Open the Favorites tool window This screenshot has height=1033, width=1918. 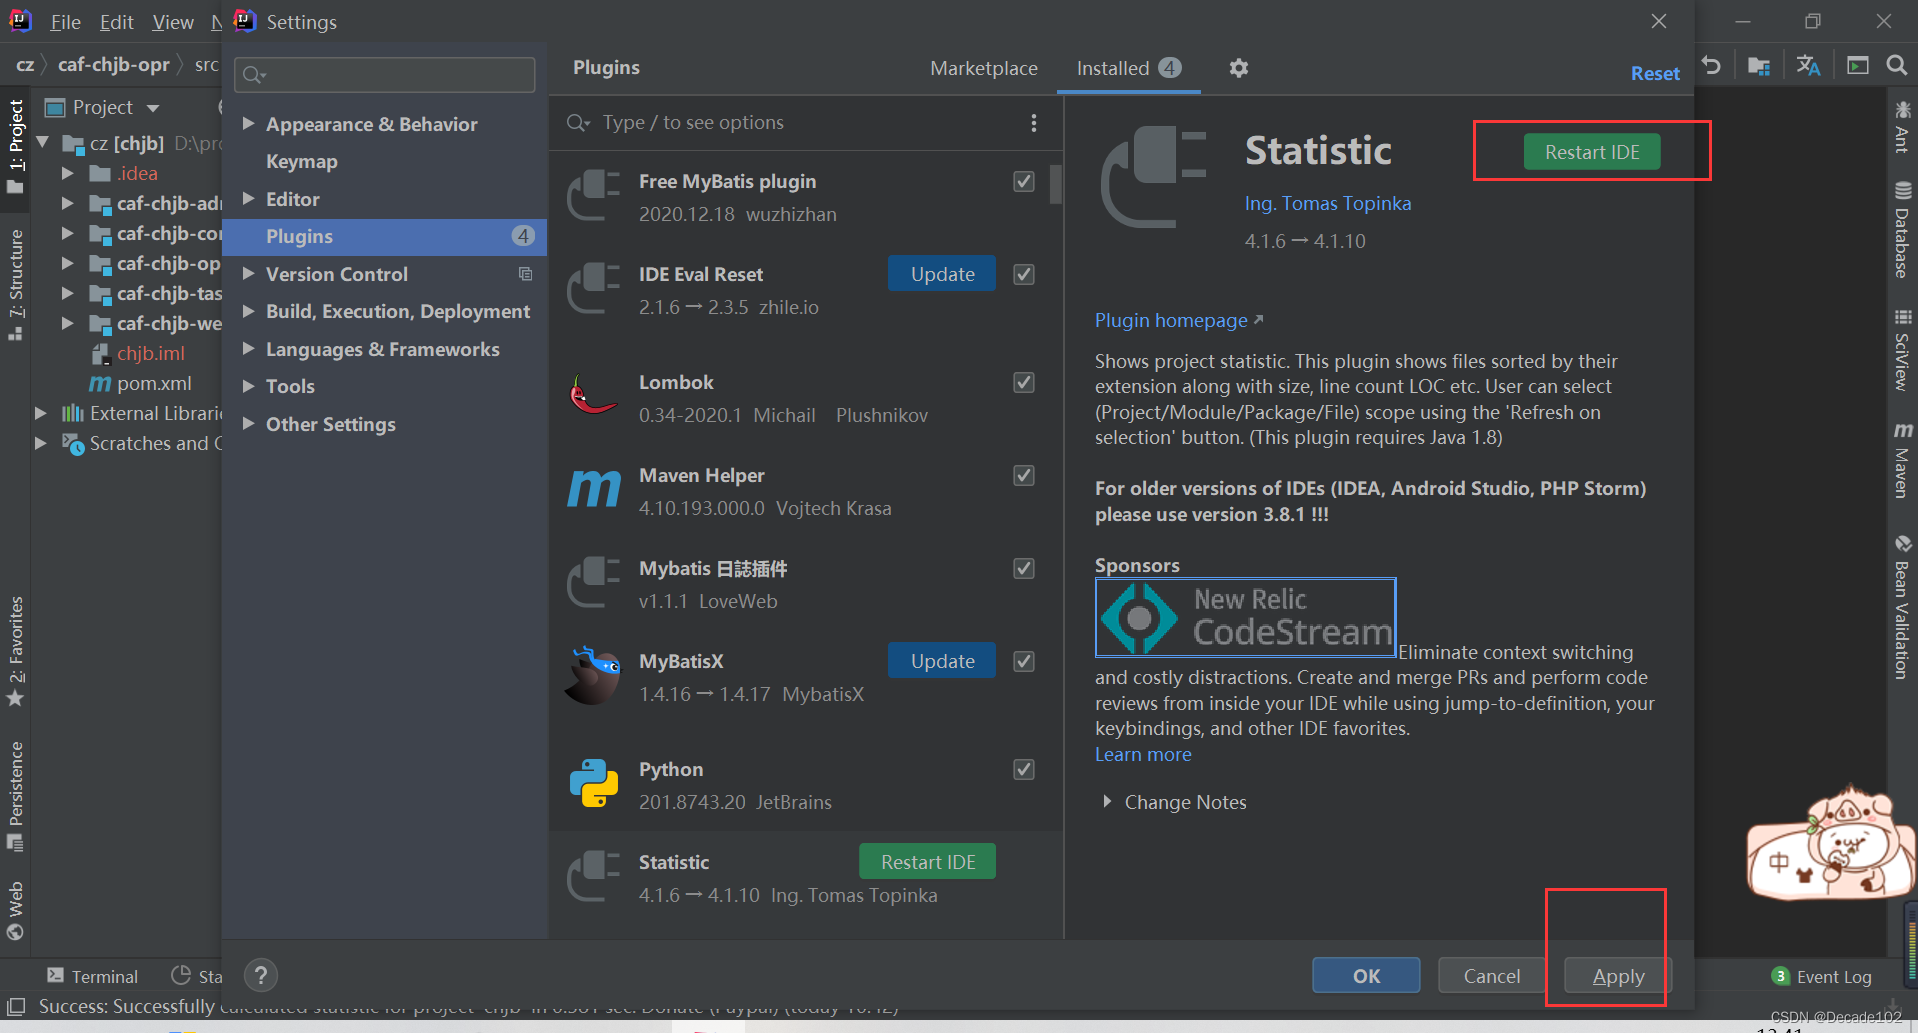16,650
